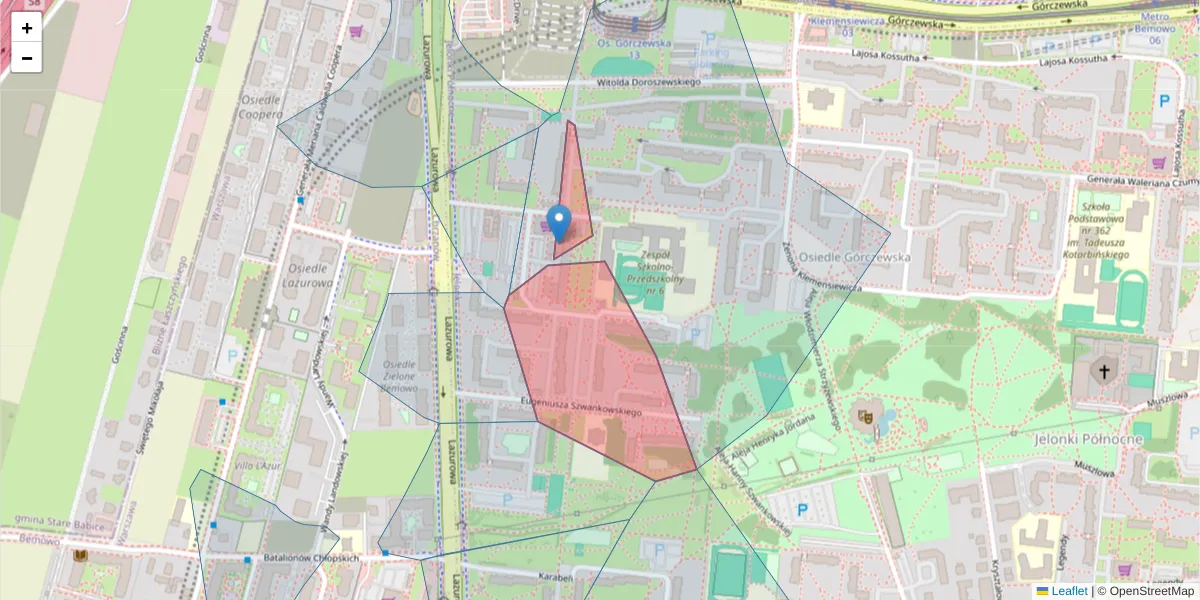Click the parking icon below Os. Górczewska 13
The height and width of the screenshot is (600, 1200).
(710, 38)
